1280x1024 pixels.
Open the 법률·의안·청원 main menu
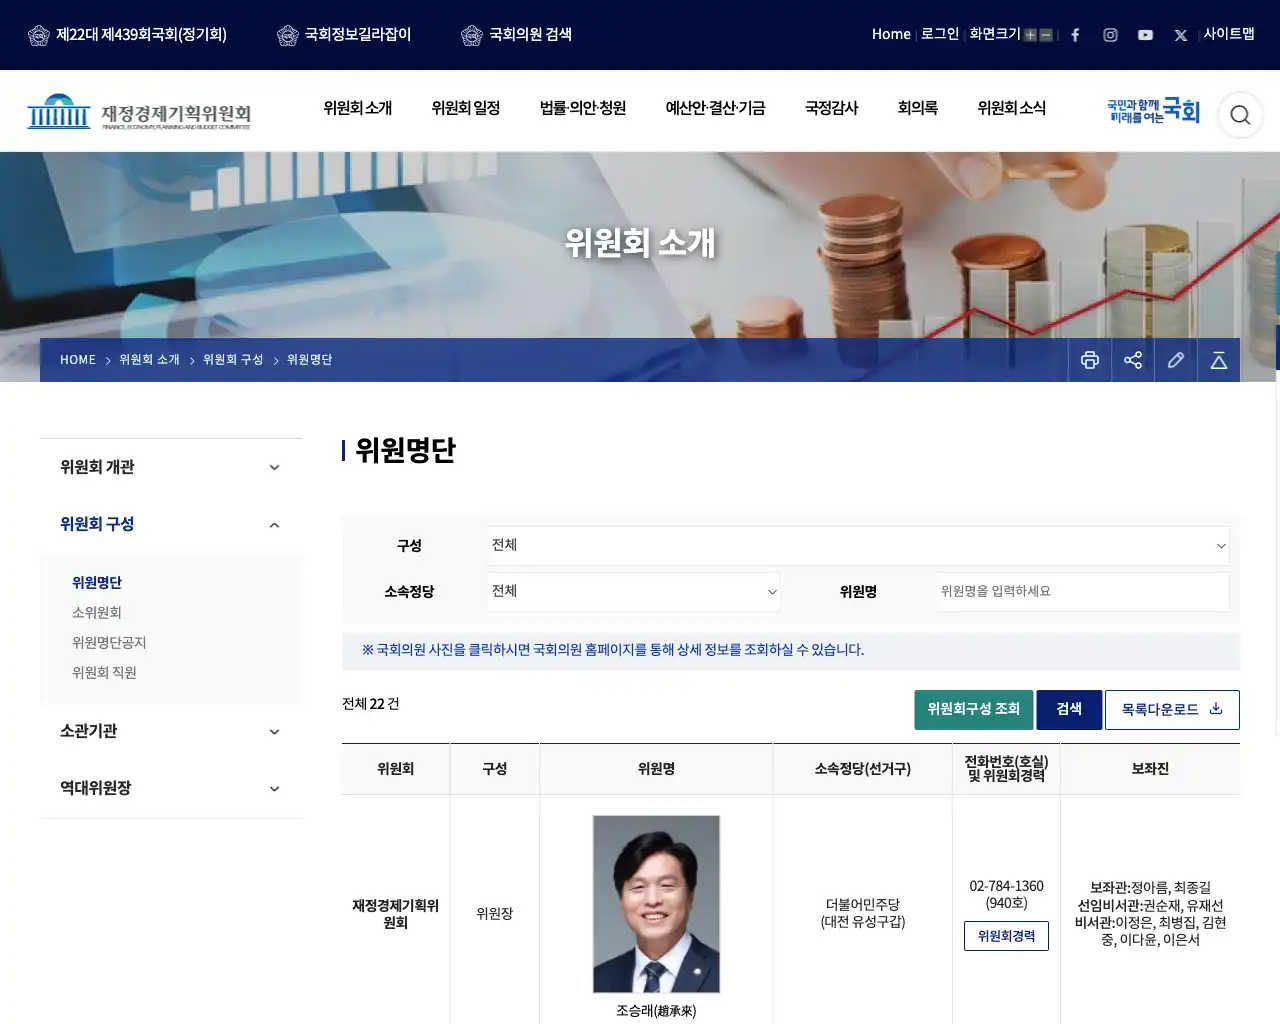(583, 108)
